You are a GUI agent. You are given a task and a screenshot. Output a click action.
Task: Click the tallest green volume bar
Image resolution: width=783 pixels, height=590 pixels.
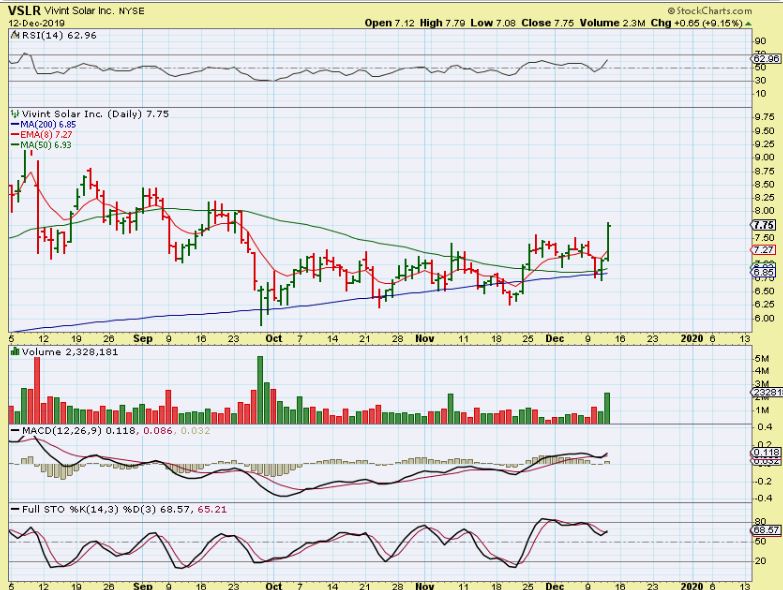[x=260, y=390]
